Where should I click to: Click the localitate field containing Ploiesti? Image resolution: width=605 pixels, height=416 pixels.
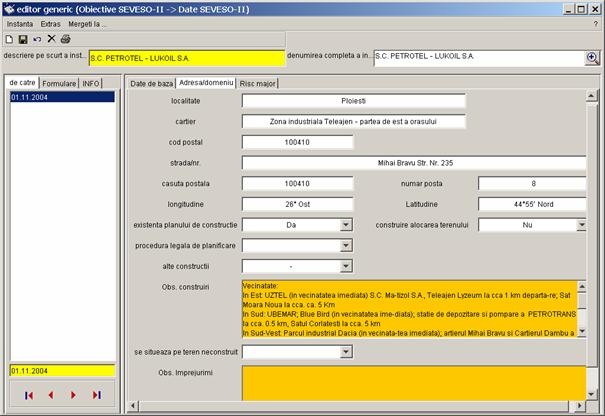coord(354,100)
